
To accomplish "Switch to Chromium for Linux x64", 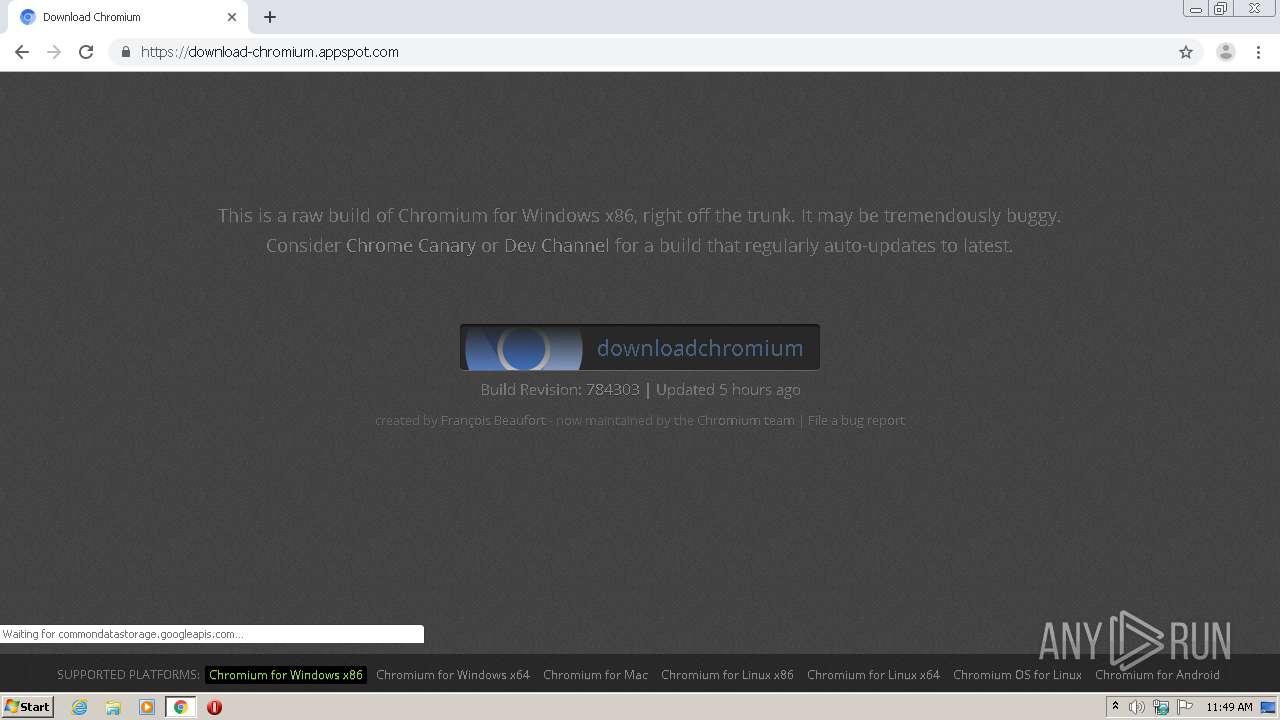I will (873, 675).
